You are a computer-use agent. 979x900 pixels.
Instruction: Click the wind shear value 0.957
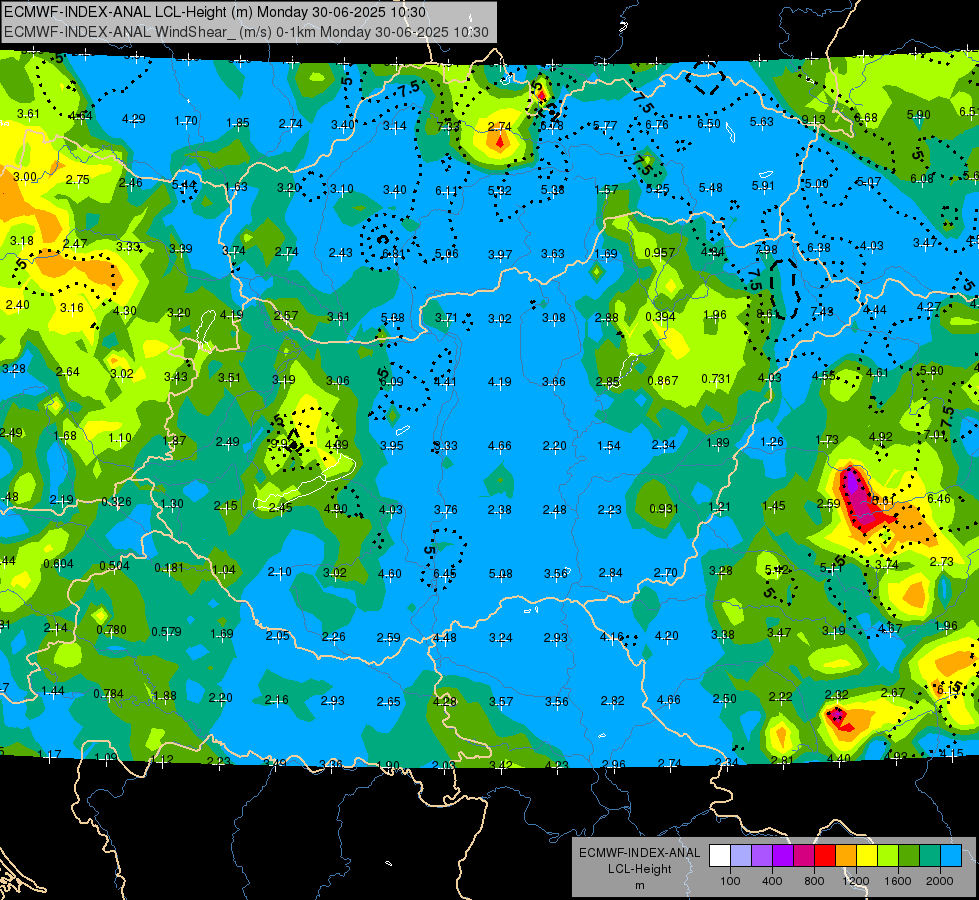point(659,252)
